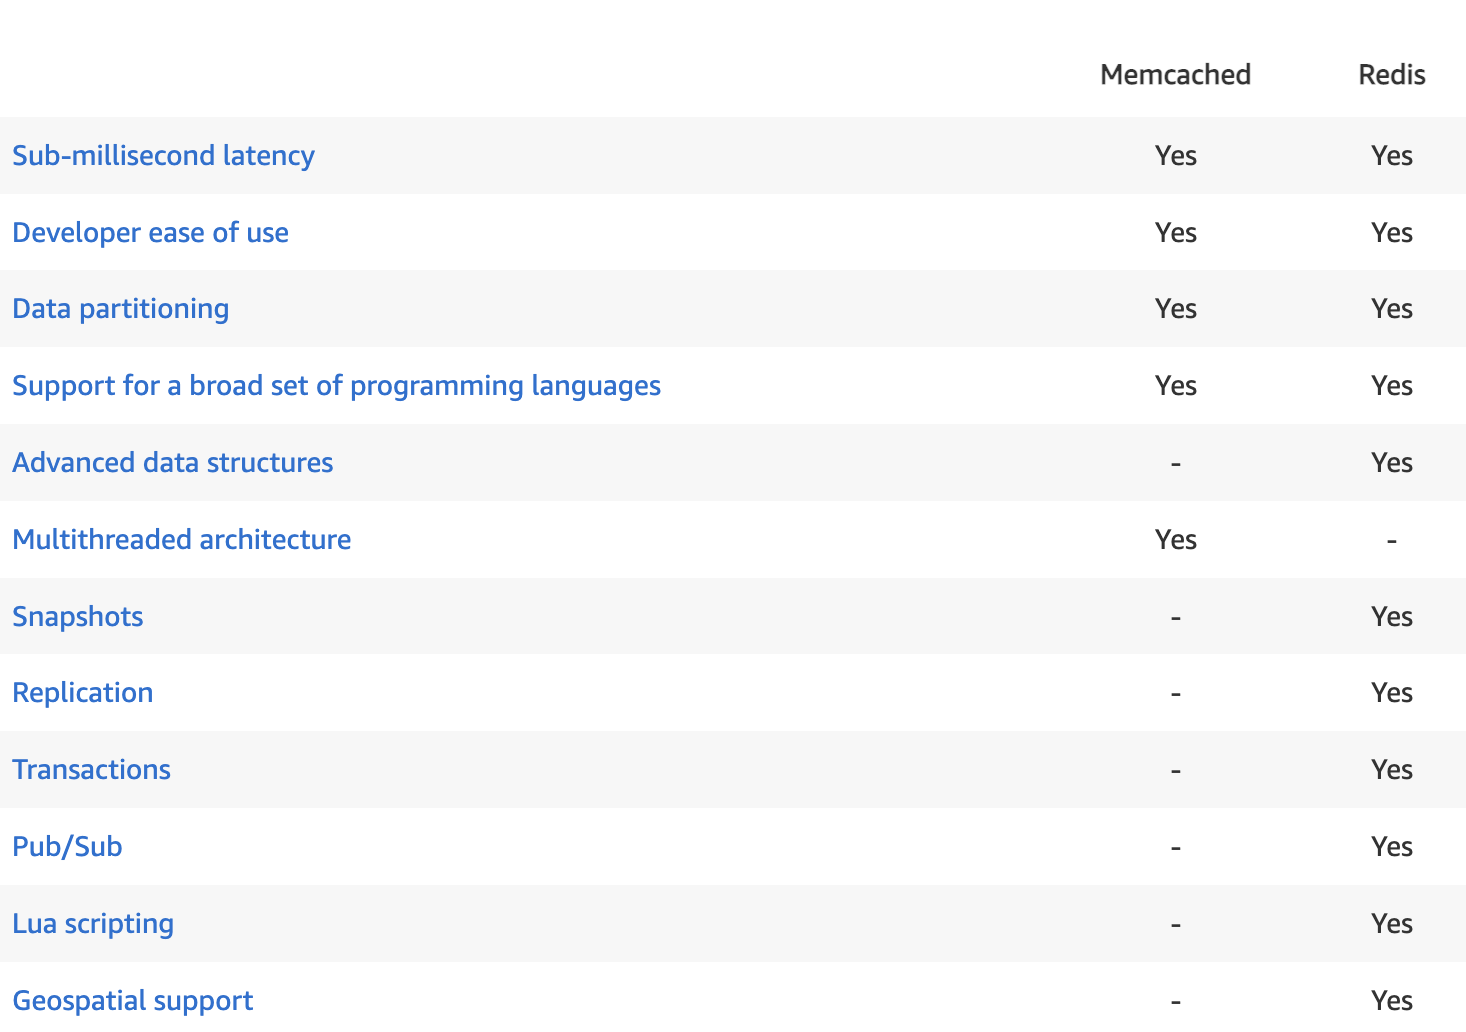Click the Developer ease of use link
Viewport: 1466px width, 1032px height.
click(150, 233)
